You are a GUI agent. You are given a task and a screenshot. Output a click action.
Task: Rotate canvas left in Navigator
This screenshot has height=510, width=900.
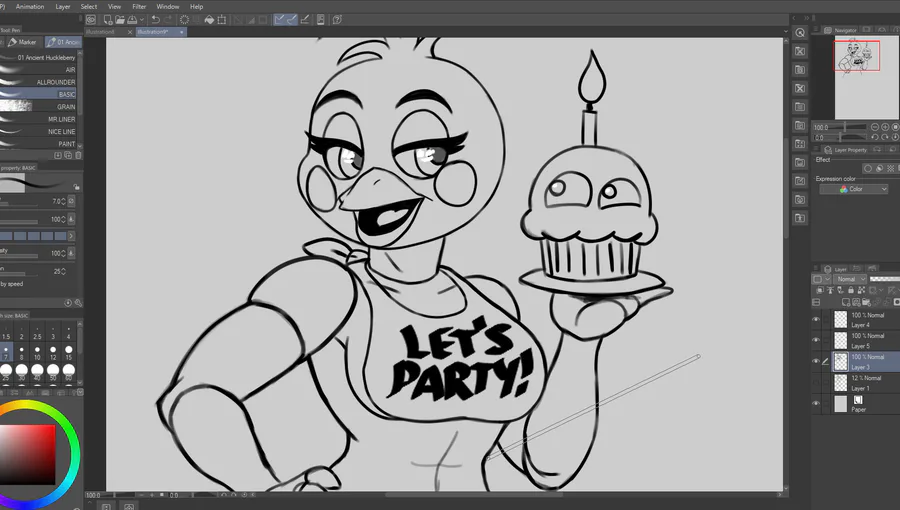point(875,137)
